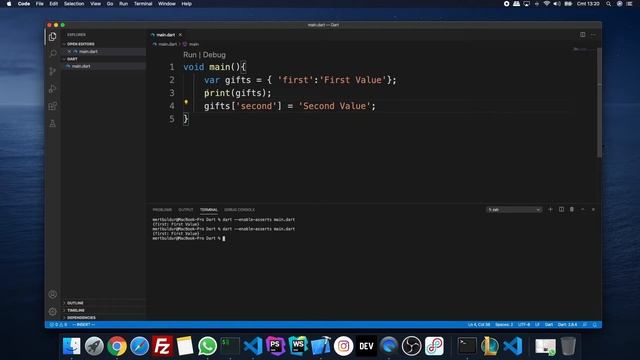Open the Selection menu in menu bar
The height and width of the screenshot is (360, 640).
(74, 4)
